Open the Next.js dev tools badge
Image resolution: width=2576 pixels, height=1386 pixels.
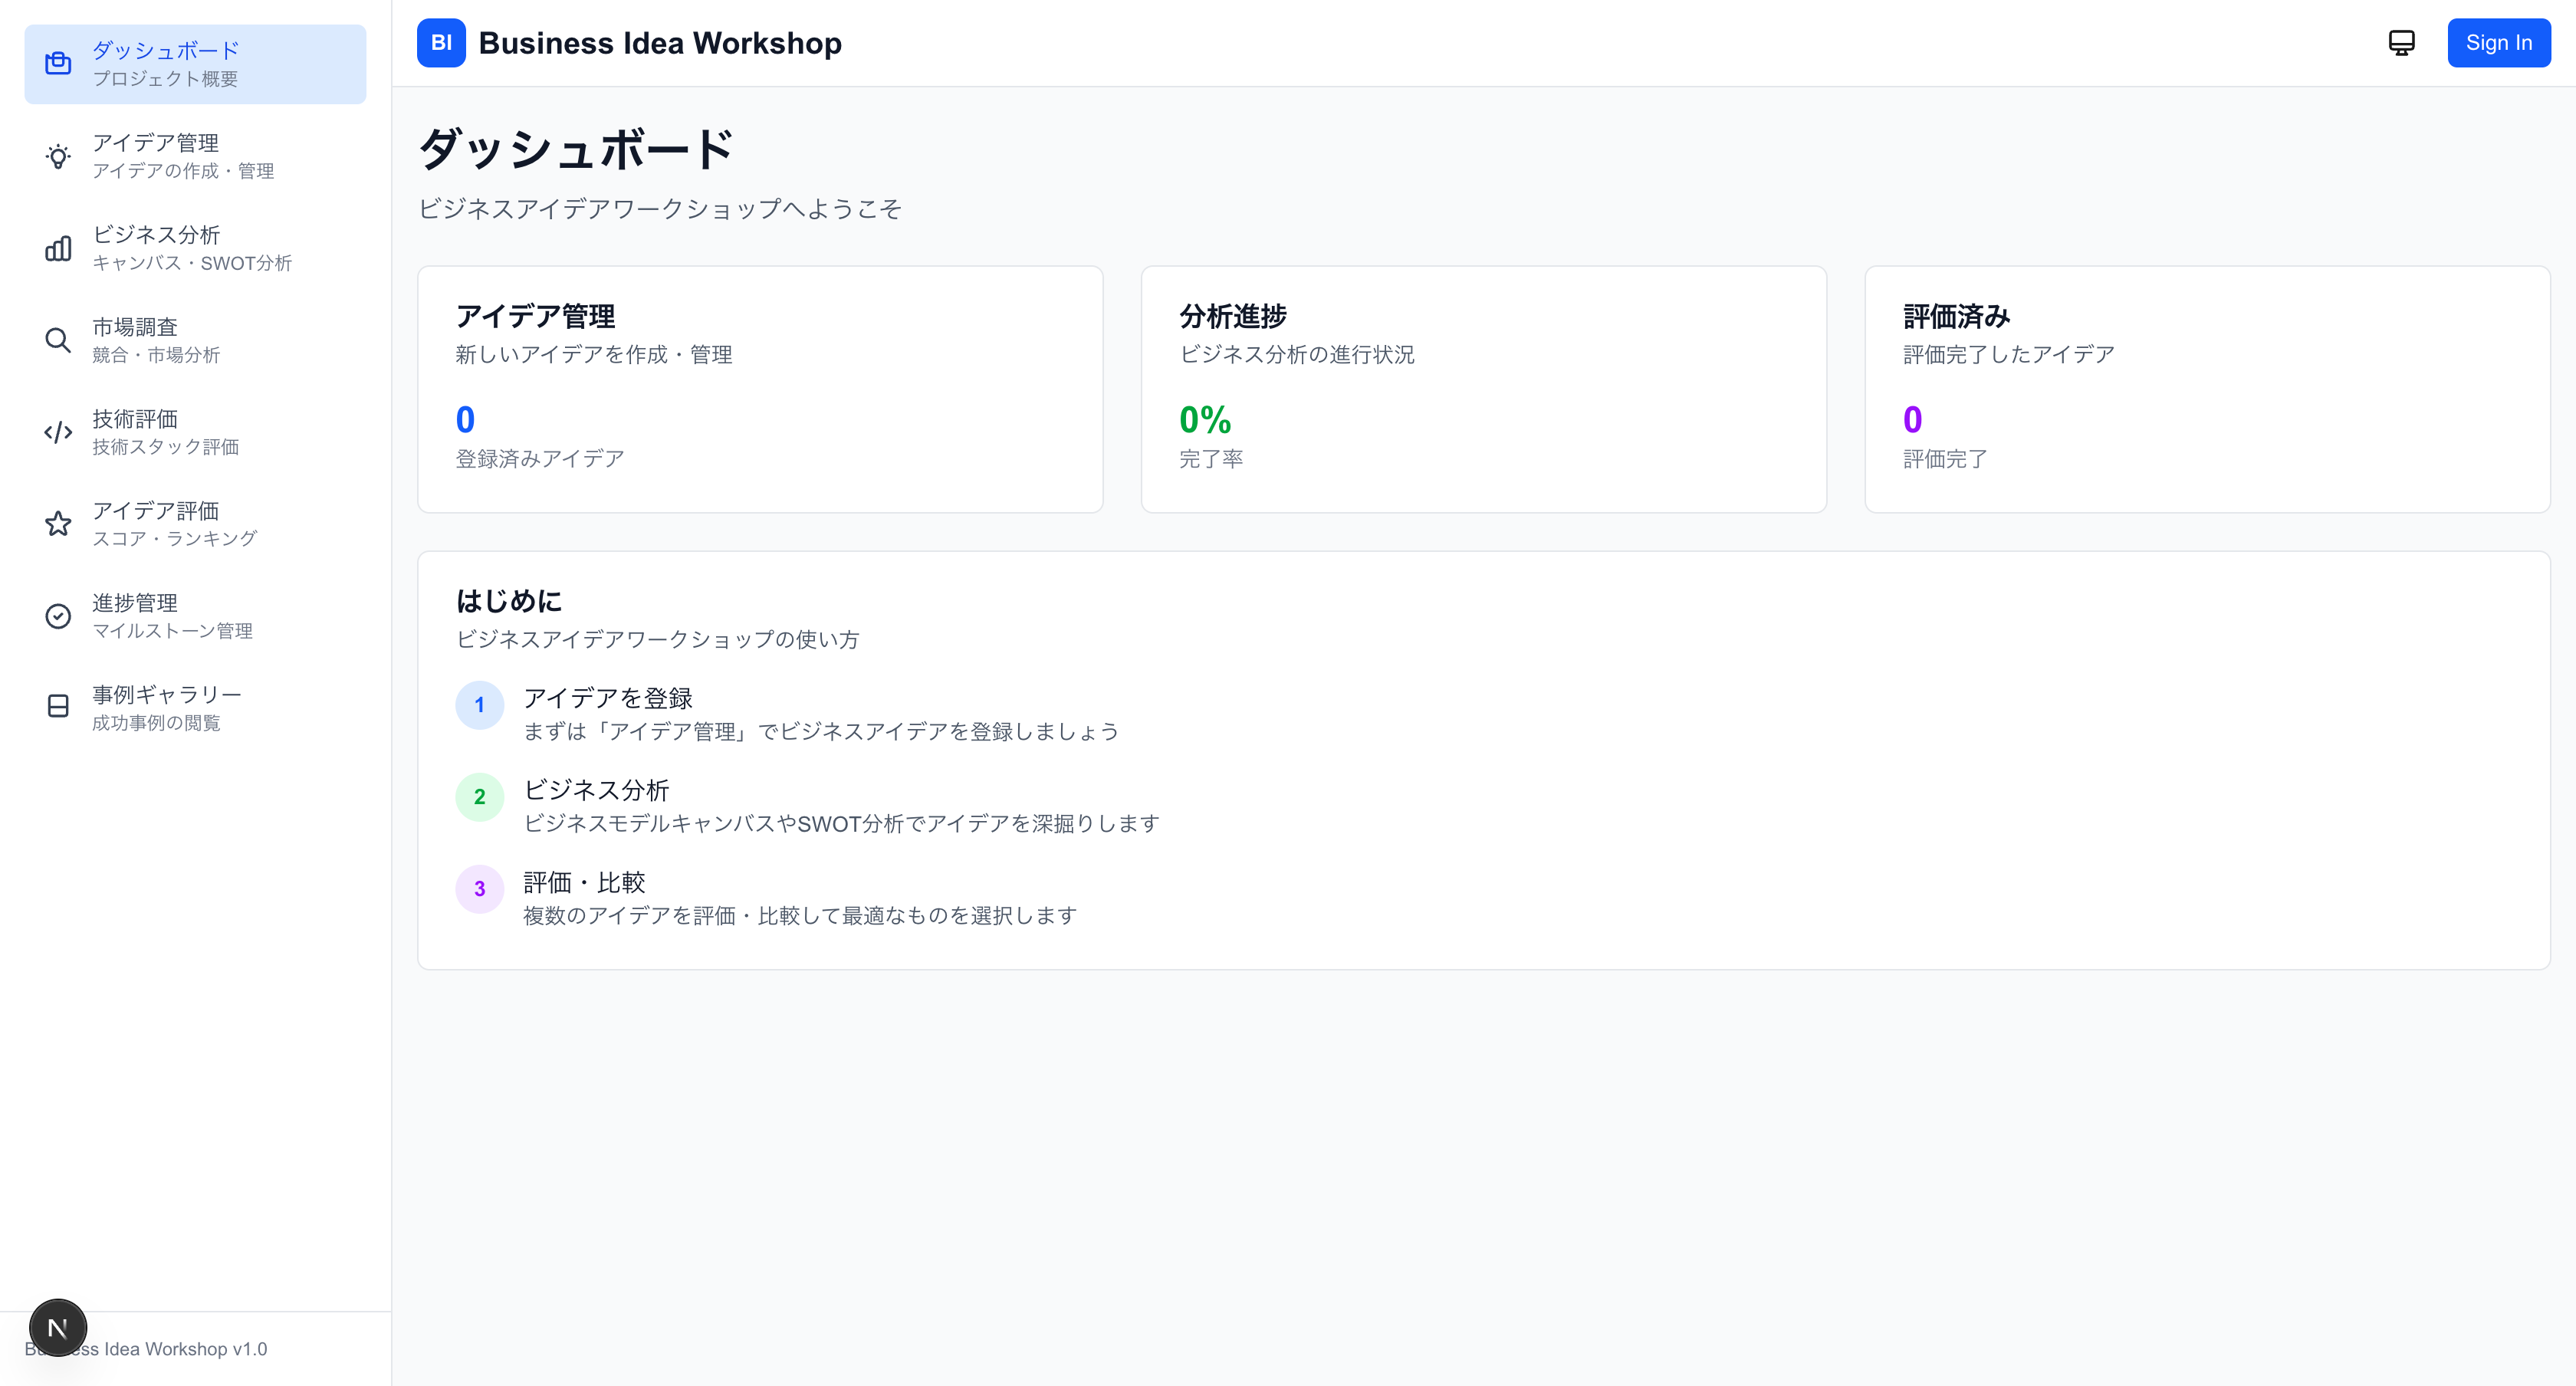click(x=58, y=1328)
